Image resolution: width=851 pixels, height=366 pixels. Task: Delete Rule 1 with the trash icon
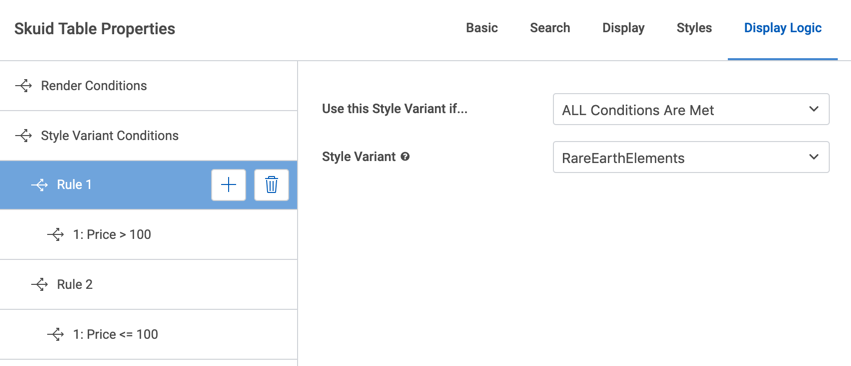tap(271, 185)
